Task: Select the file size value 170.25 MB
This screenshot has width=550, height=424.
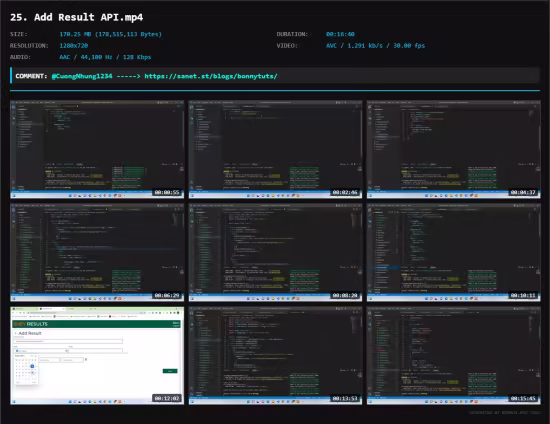Action: pos(110,34)
